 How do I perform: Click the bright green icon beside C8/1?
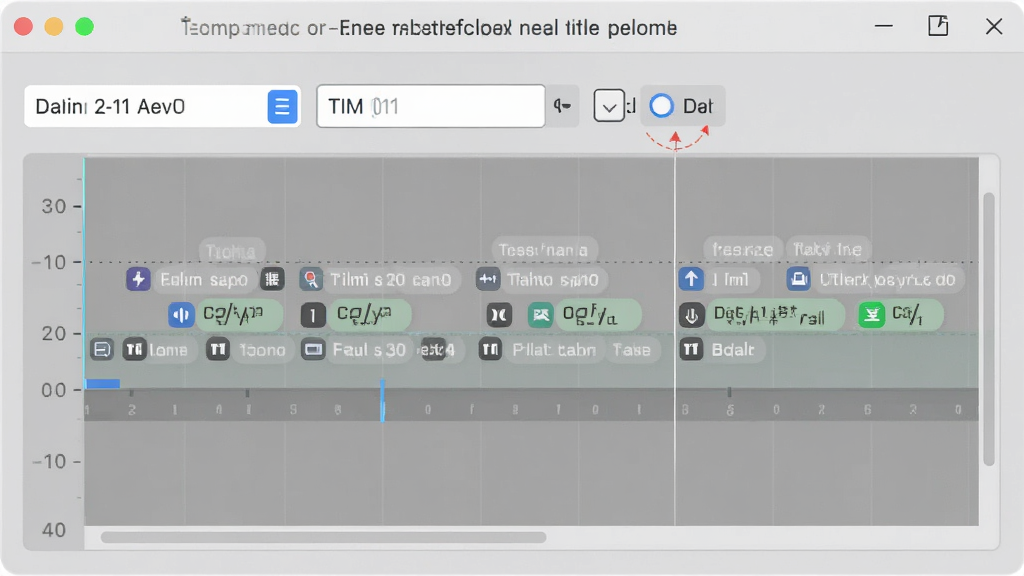point(871,315)
